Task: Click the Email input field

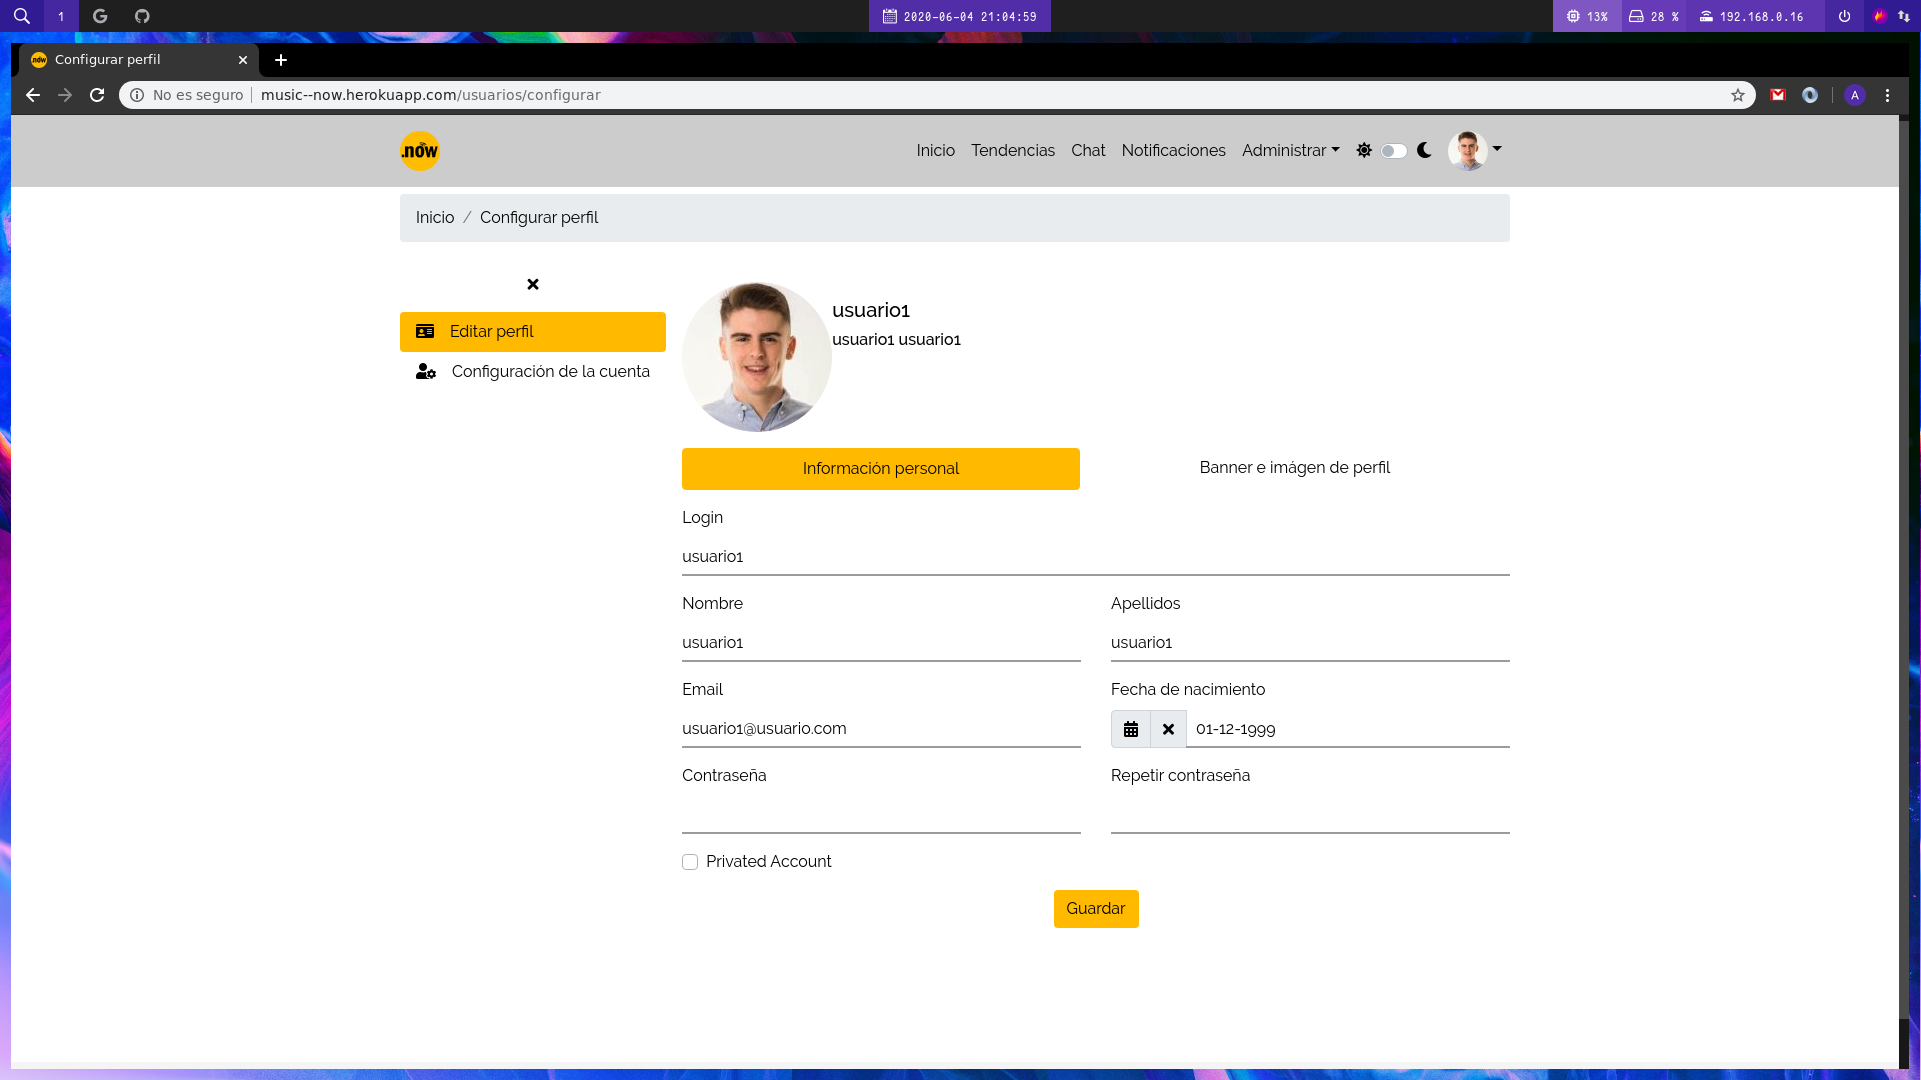Action: click(881, 729)
